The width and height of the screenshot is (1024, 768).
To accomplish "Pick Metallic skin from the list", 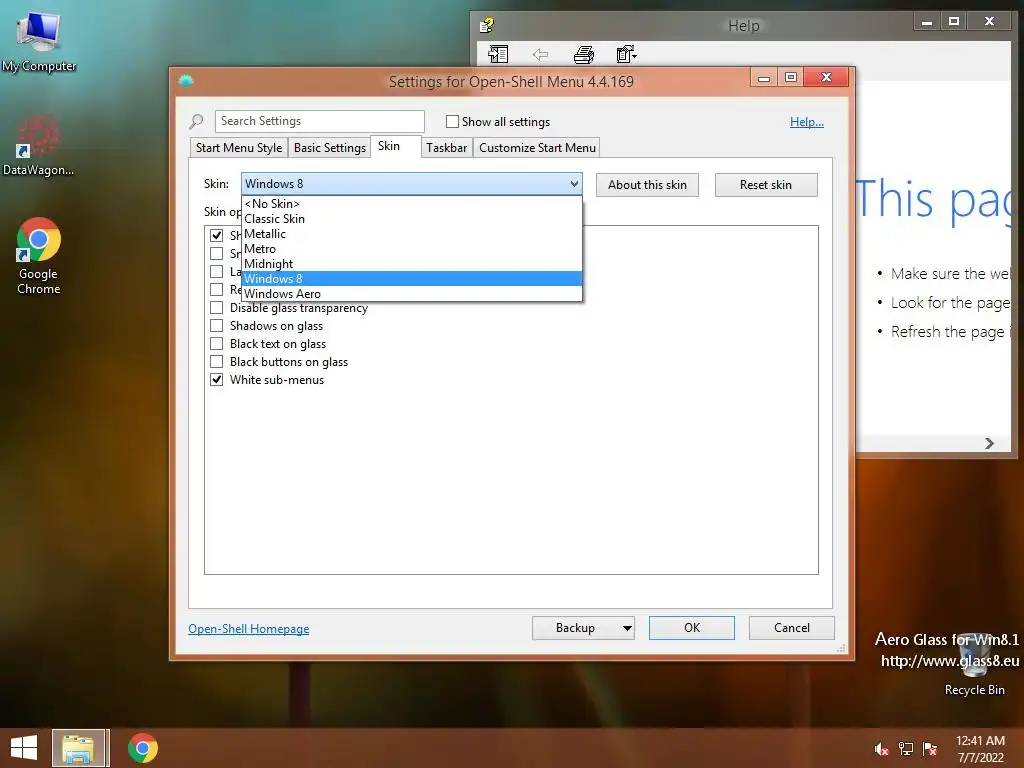I will tap(411, 234).
